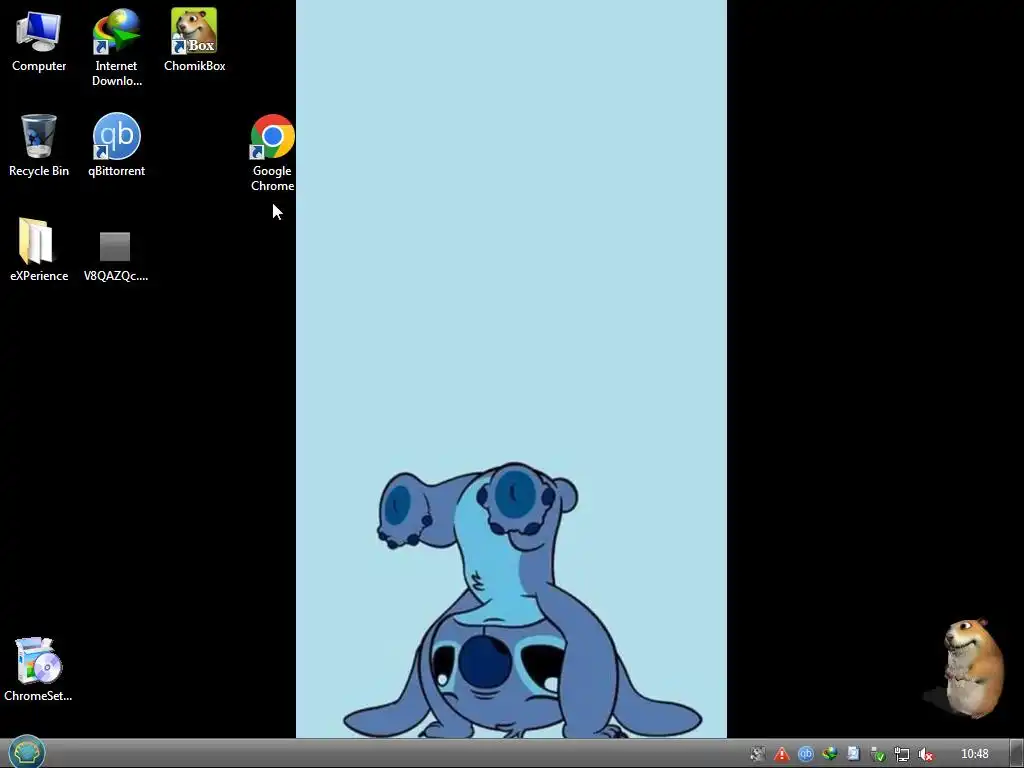Open the Internet Download Manager tray icon

point(829,754)
